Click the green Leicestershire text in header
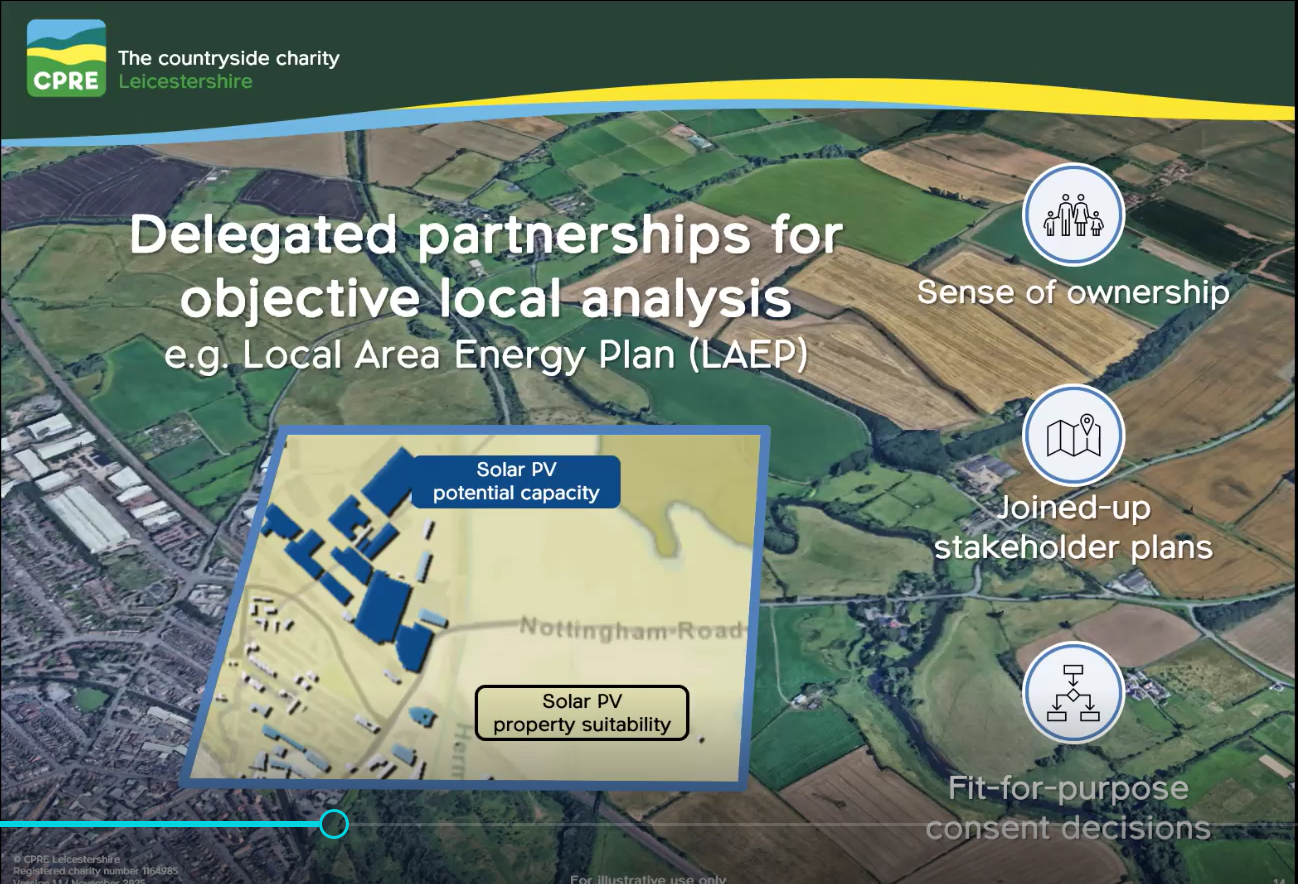 (185, 81)
